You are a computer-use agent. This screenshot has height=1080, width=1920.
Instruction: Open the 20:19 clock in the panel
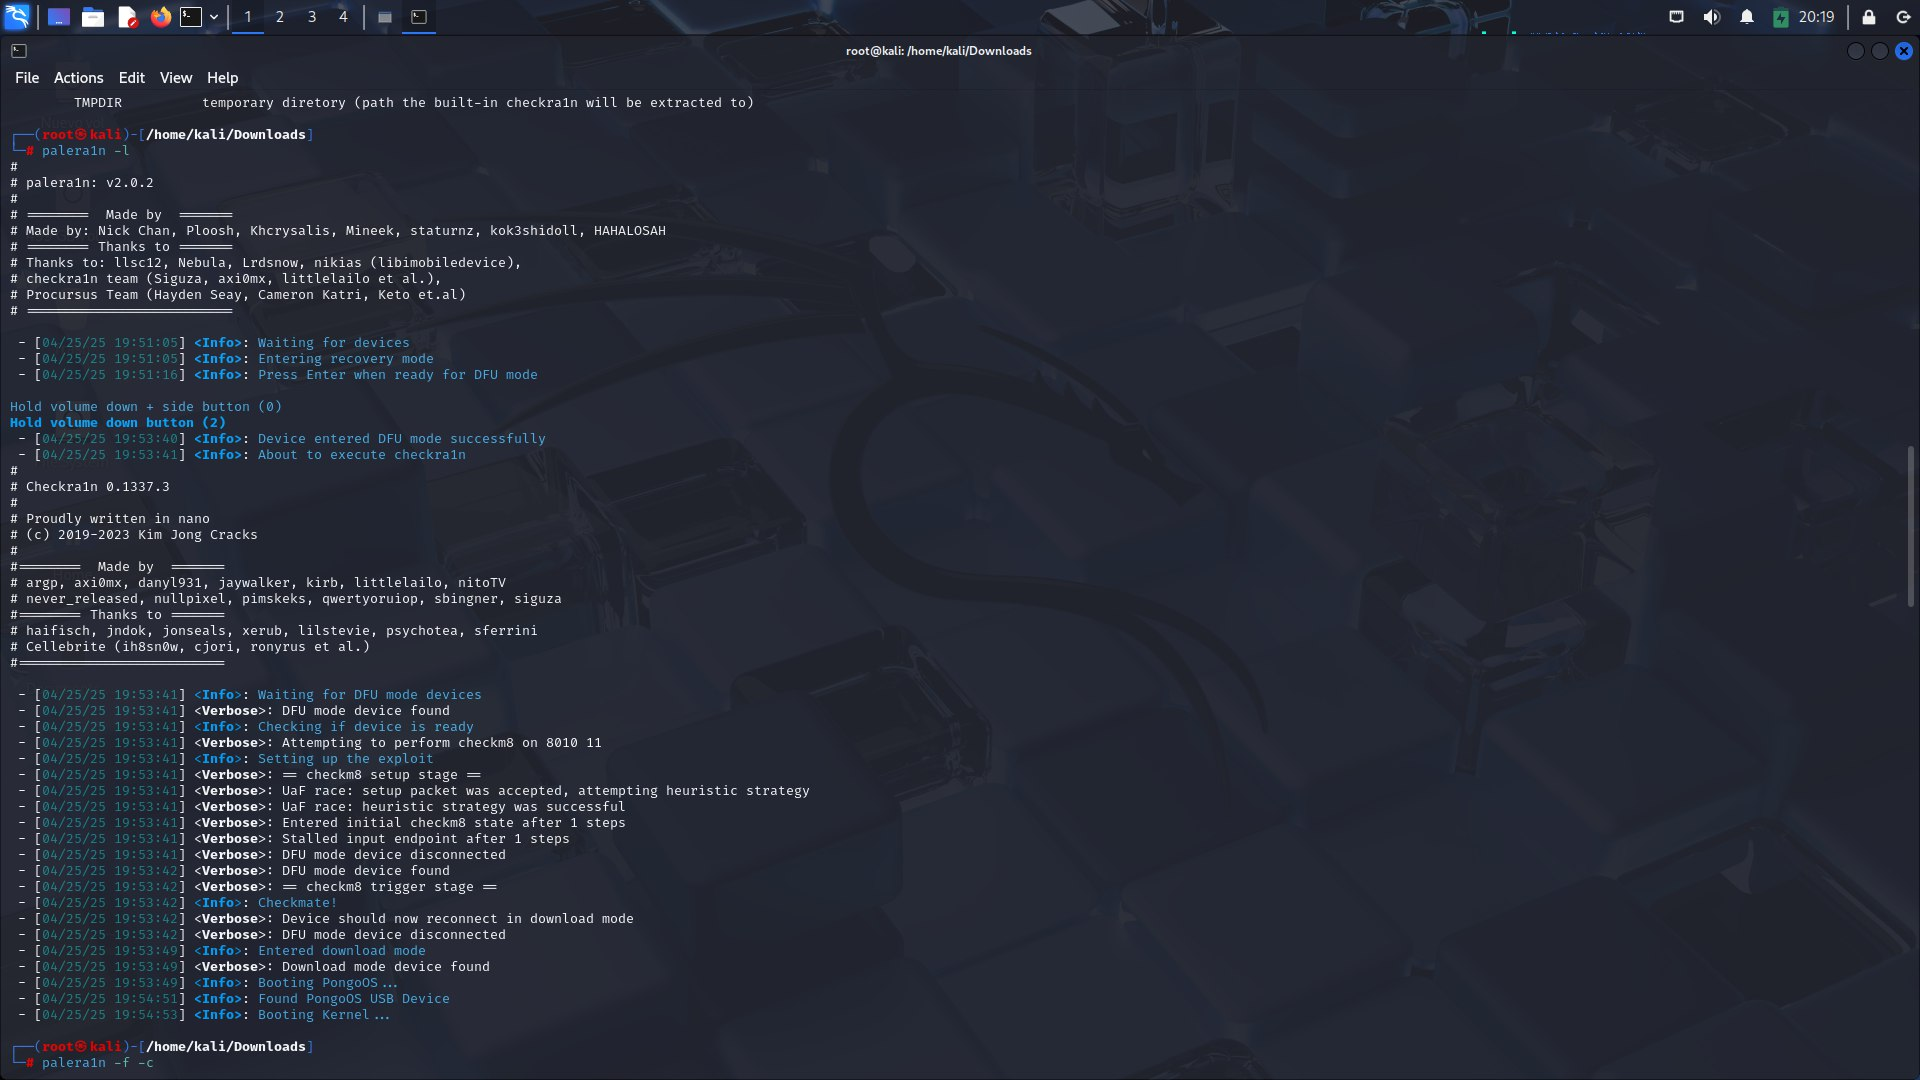(x=1816, y=17)
